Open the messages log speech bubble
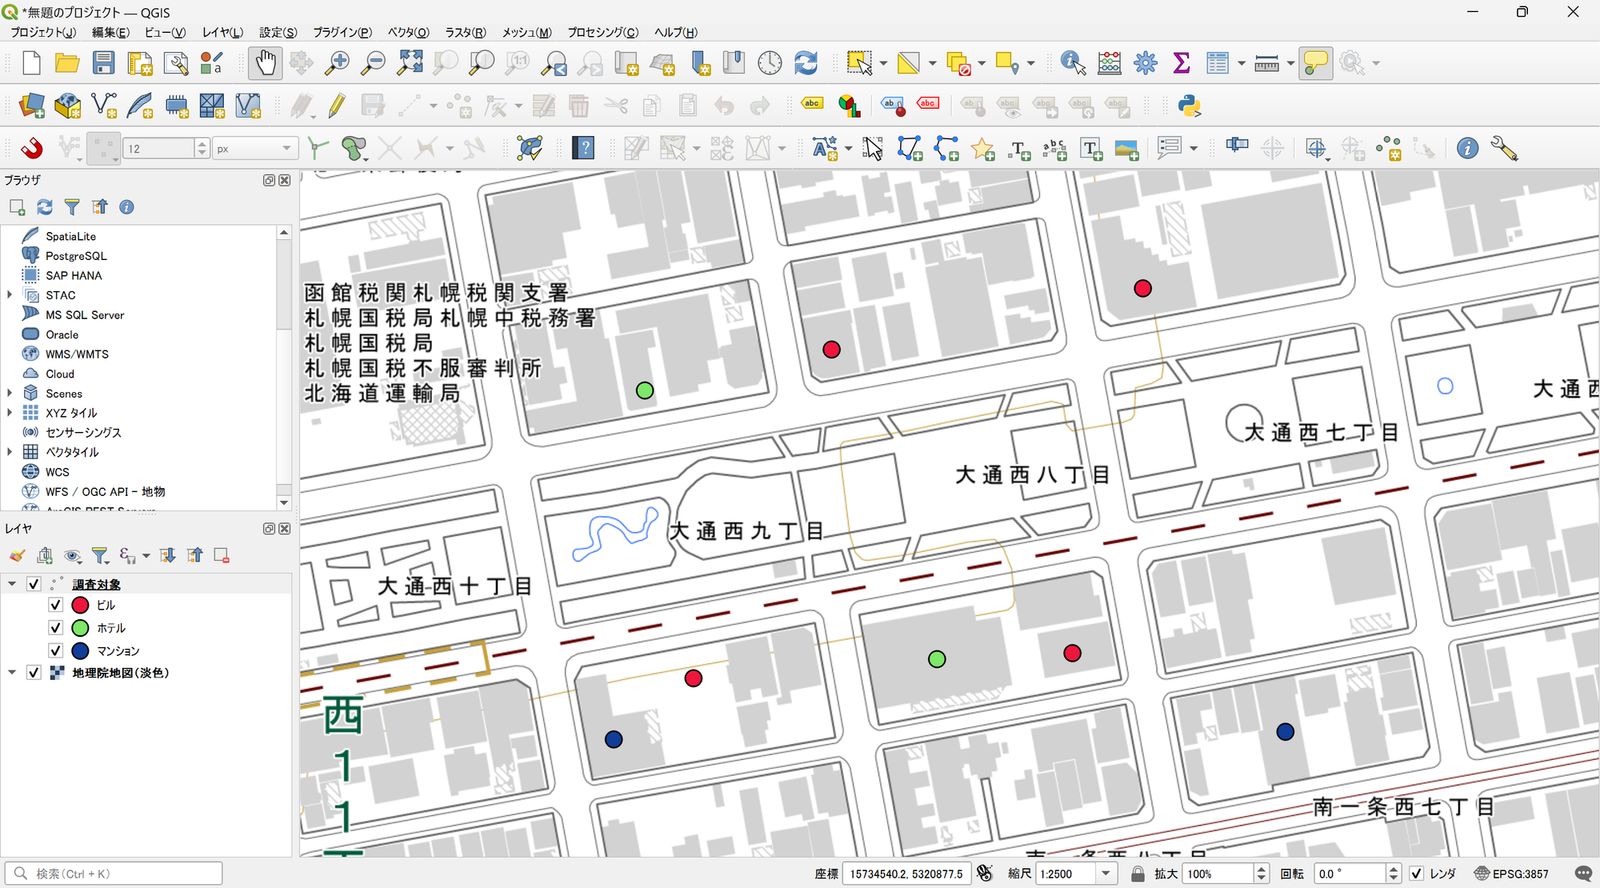Screen dimensions: 1600x888 [1583, 874]
